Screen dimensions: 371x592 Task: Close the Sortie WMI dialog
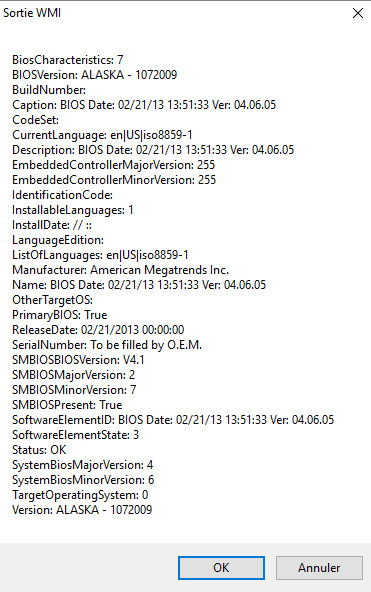(x=357, y=13)
